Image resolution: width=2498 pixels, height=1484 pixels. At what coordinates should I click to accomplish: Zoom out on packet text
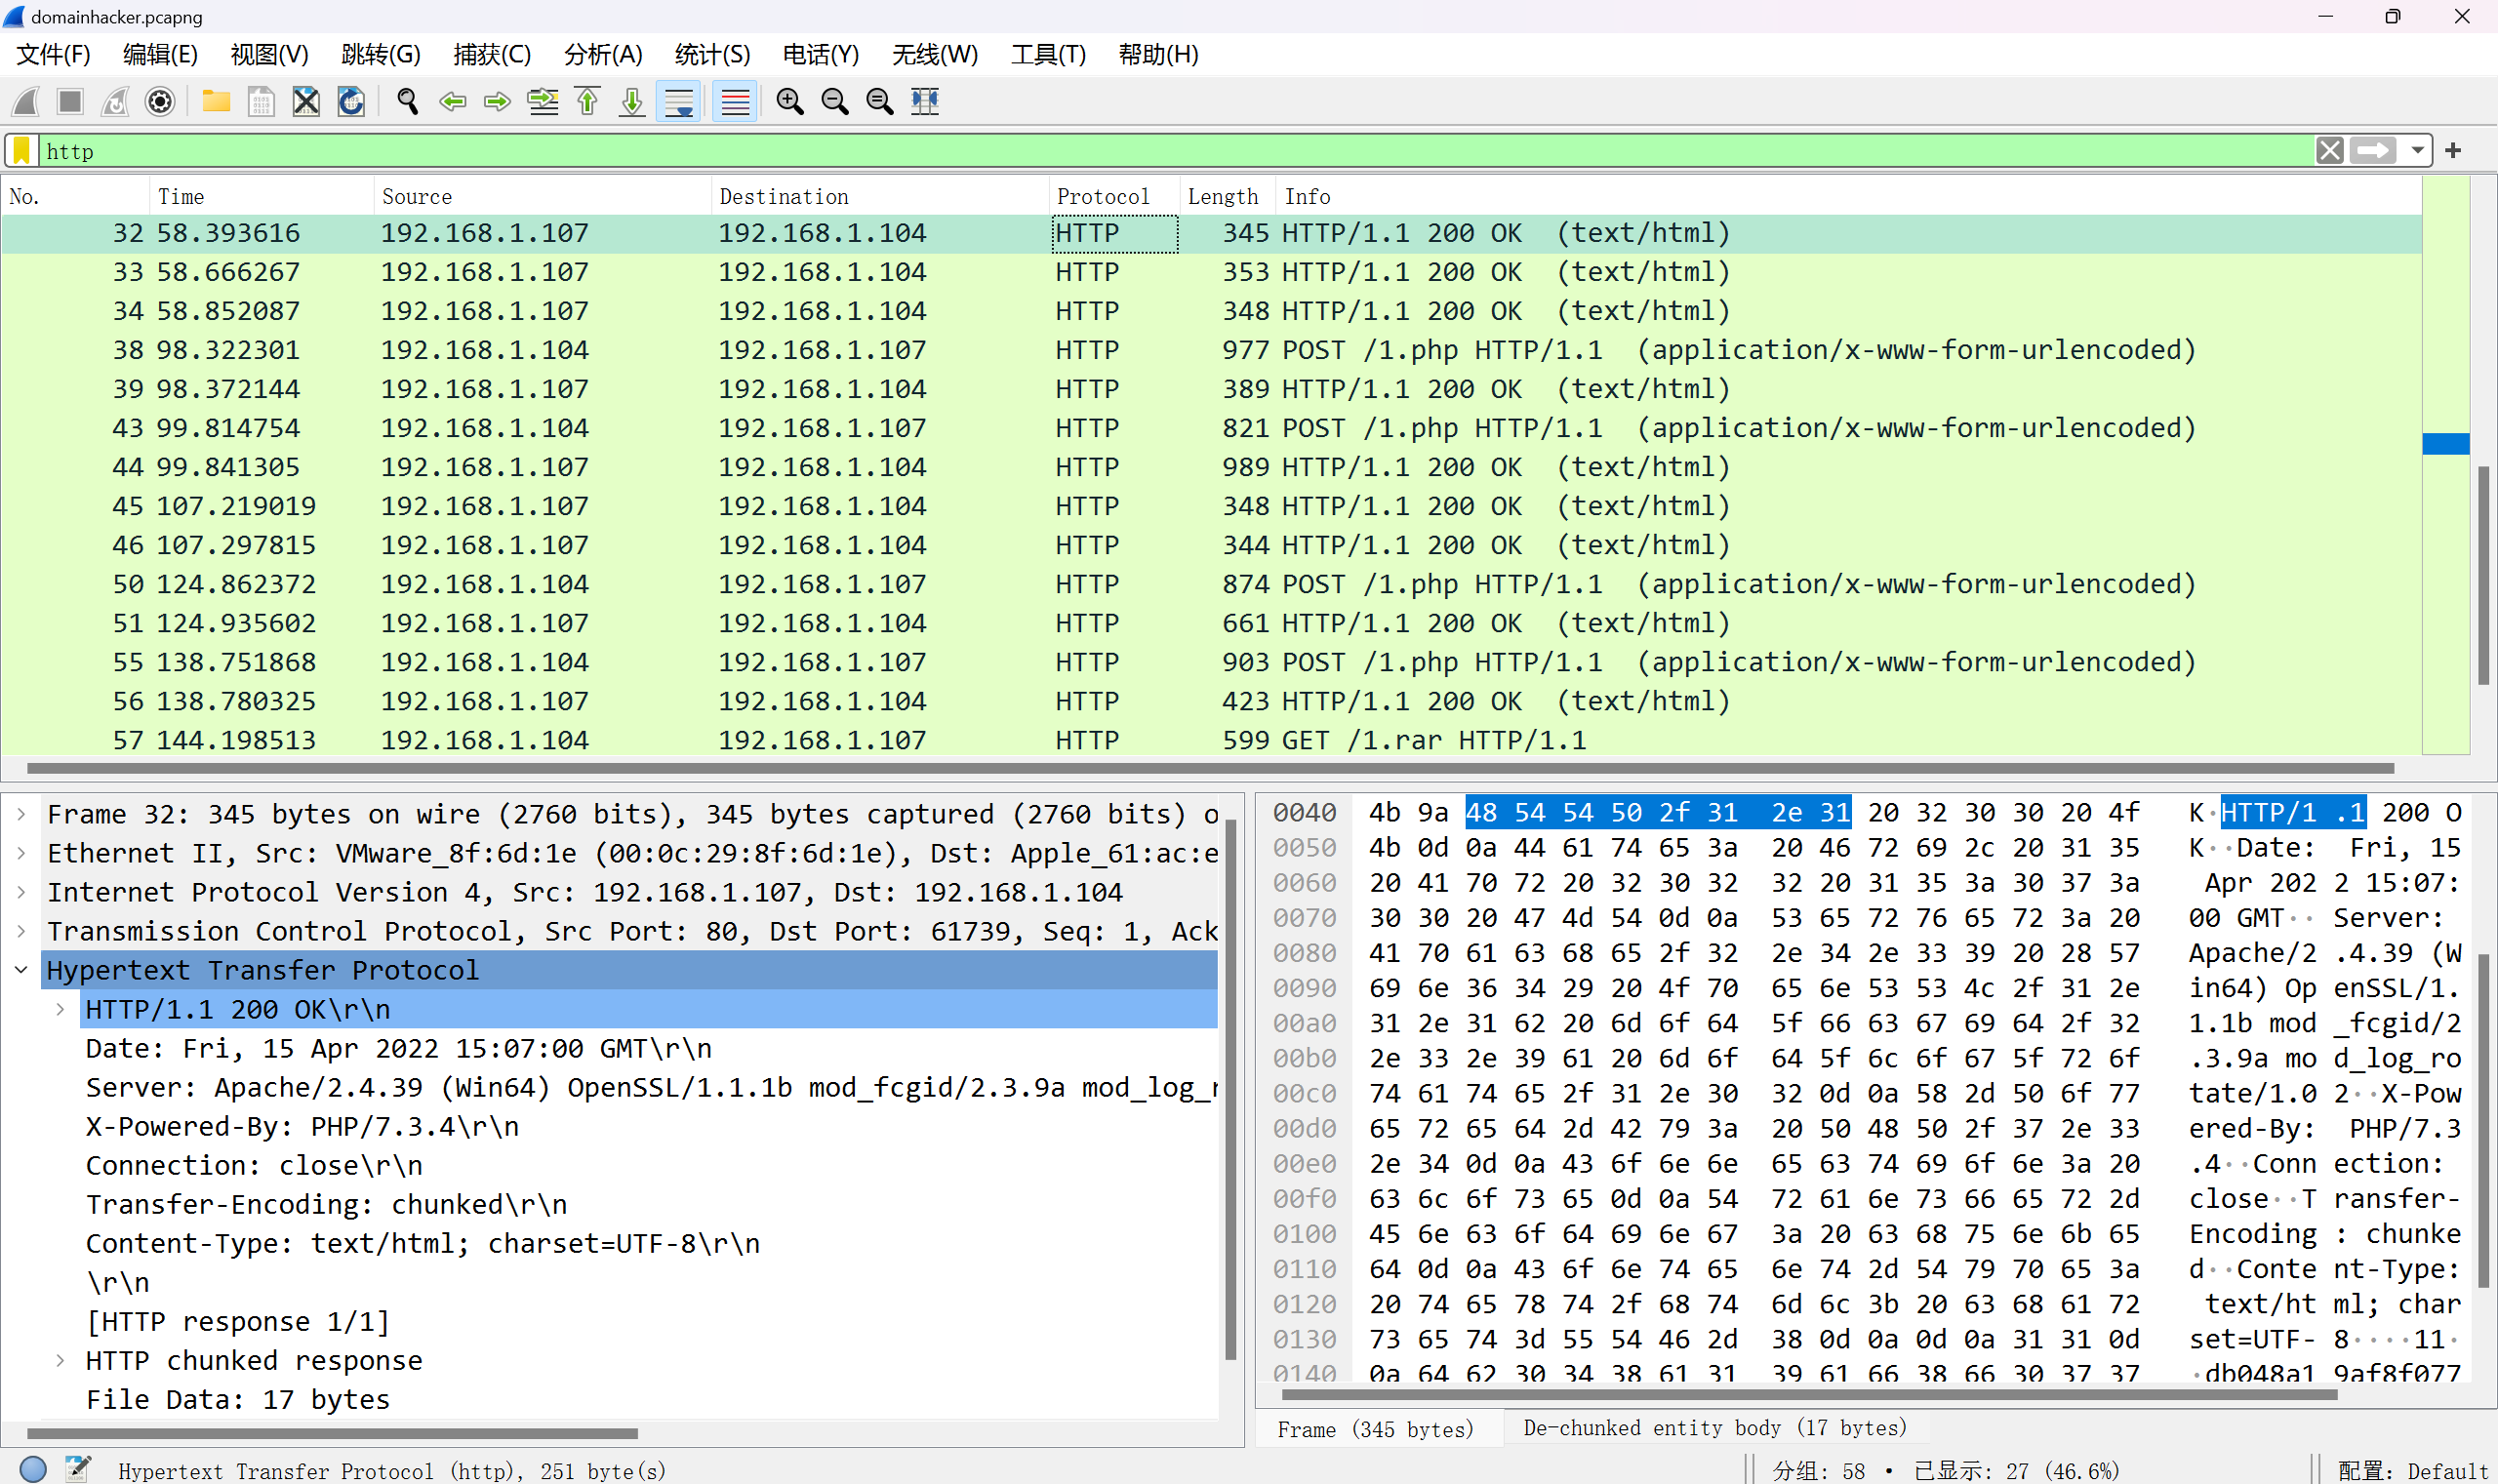coord(835,101)
